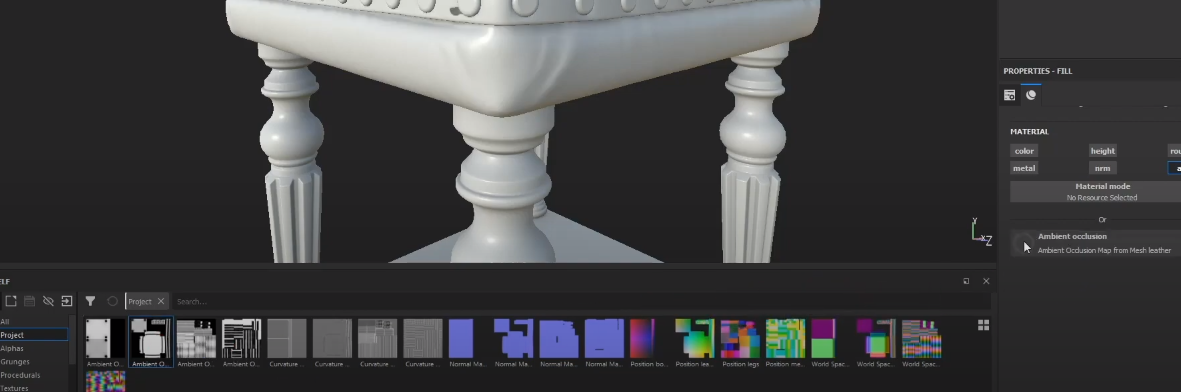
Task: Click the XYZ axis gizmo in viewport
Action: coord(981,231)
